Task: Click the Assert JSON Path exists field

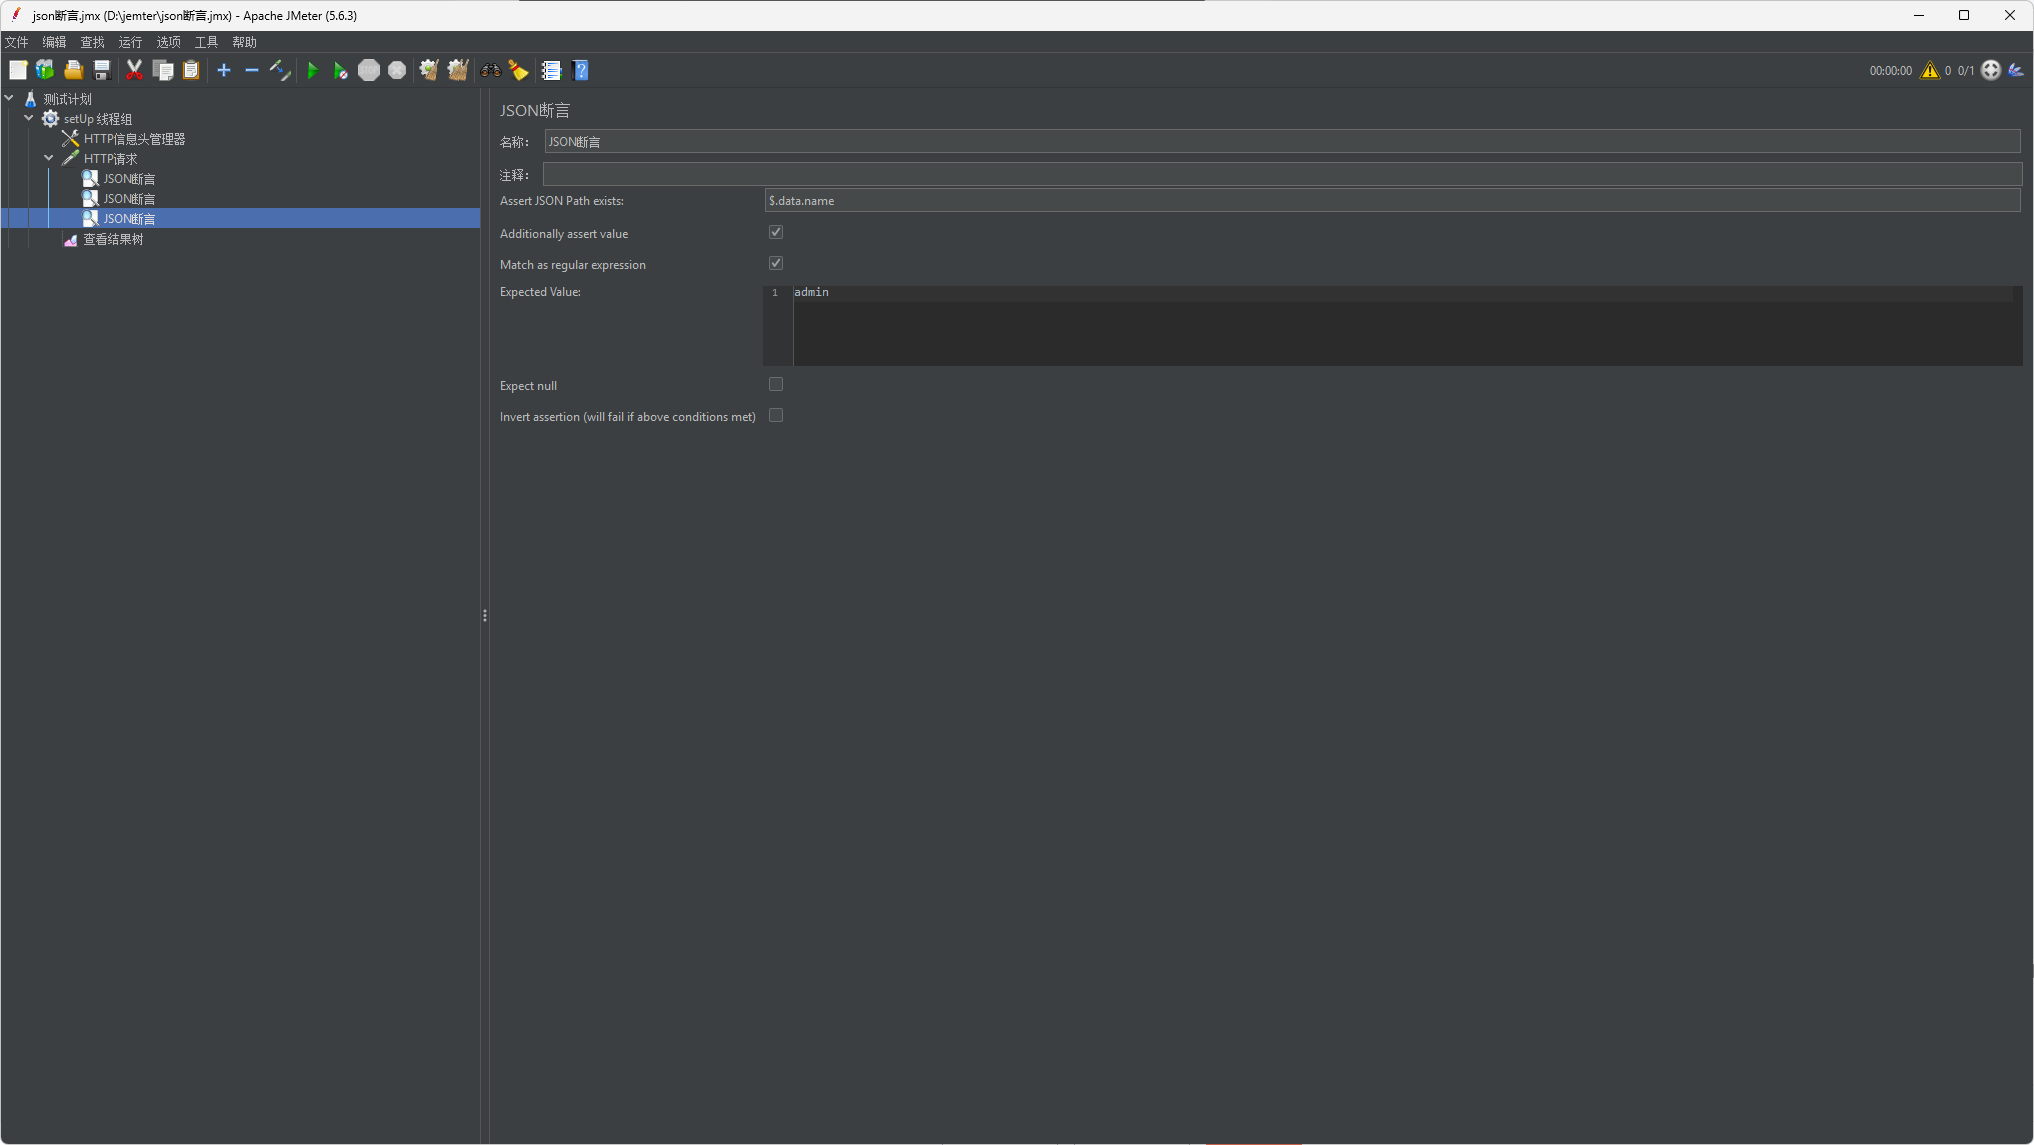Action: (x=1392, y=200)
